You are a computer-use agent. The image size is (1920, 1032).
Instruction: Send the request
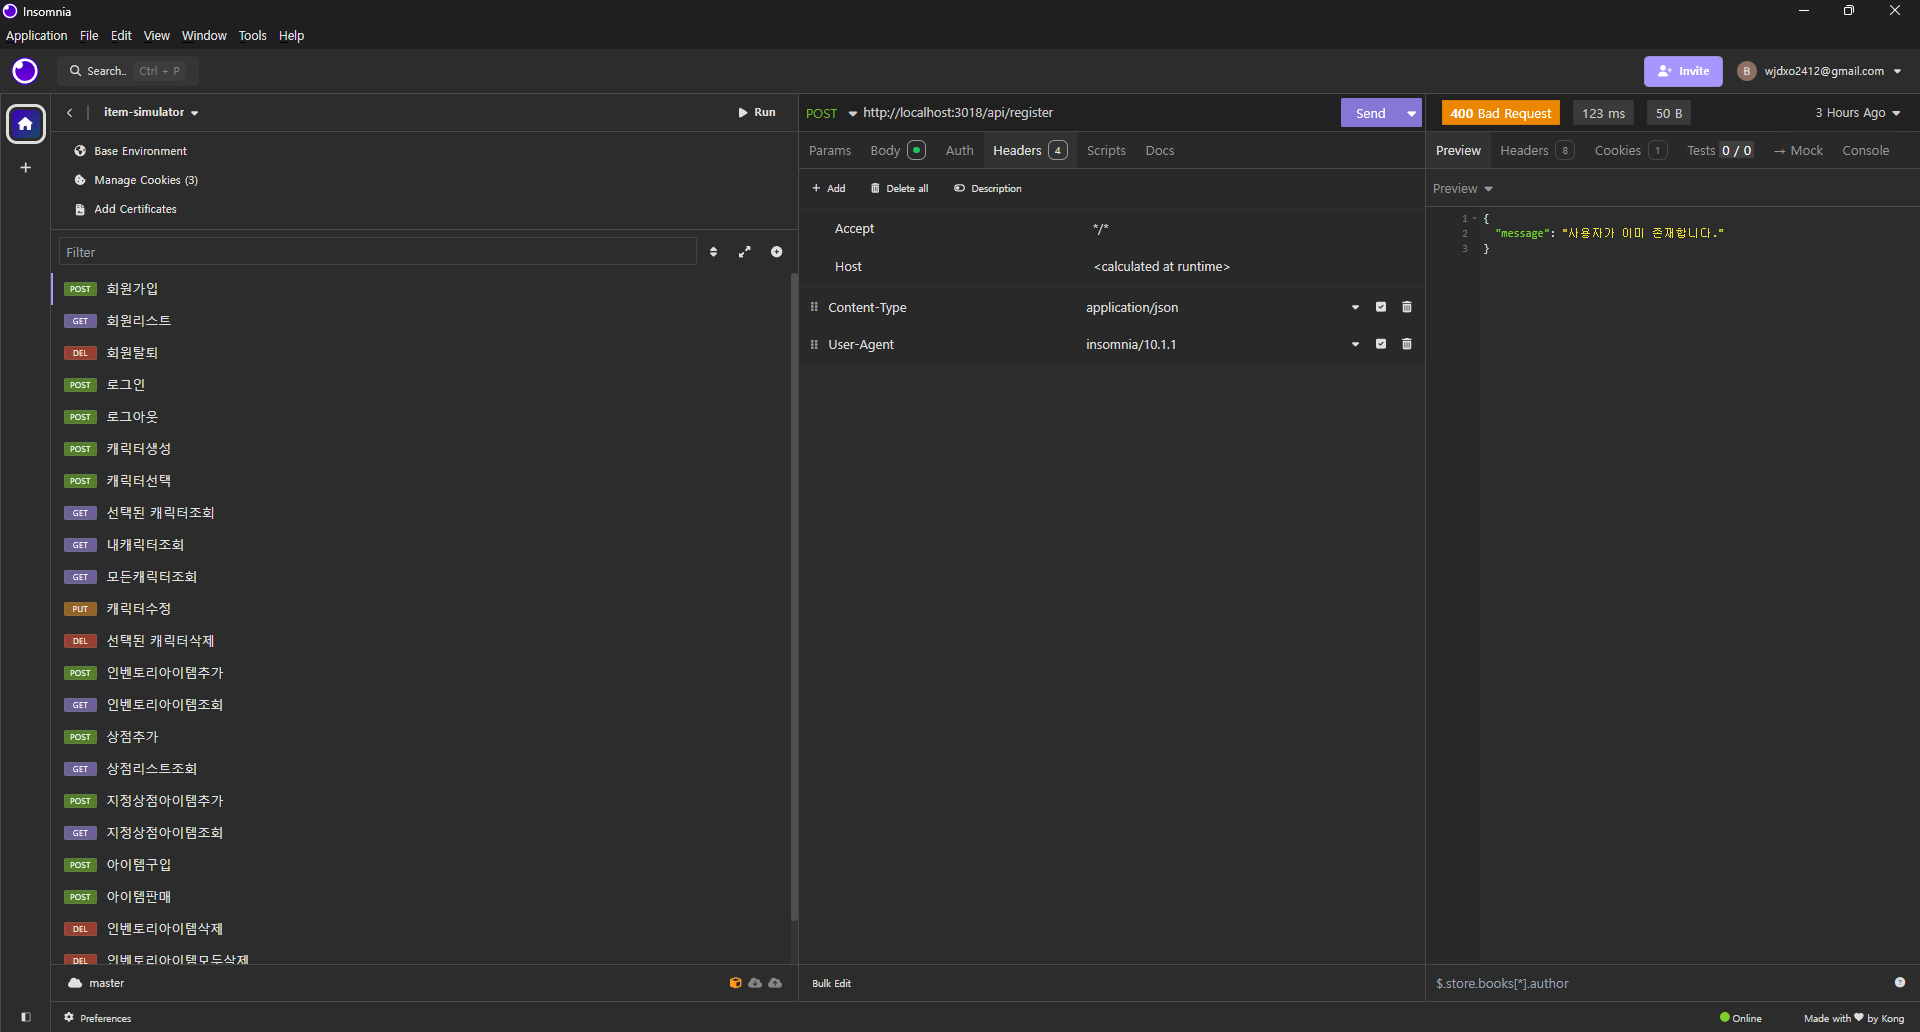[1371, 113]
